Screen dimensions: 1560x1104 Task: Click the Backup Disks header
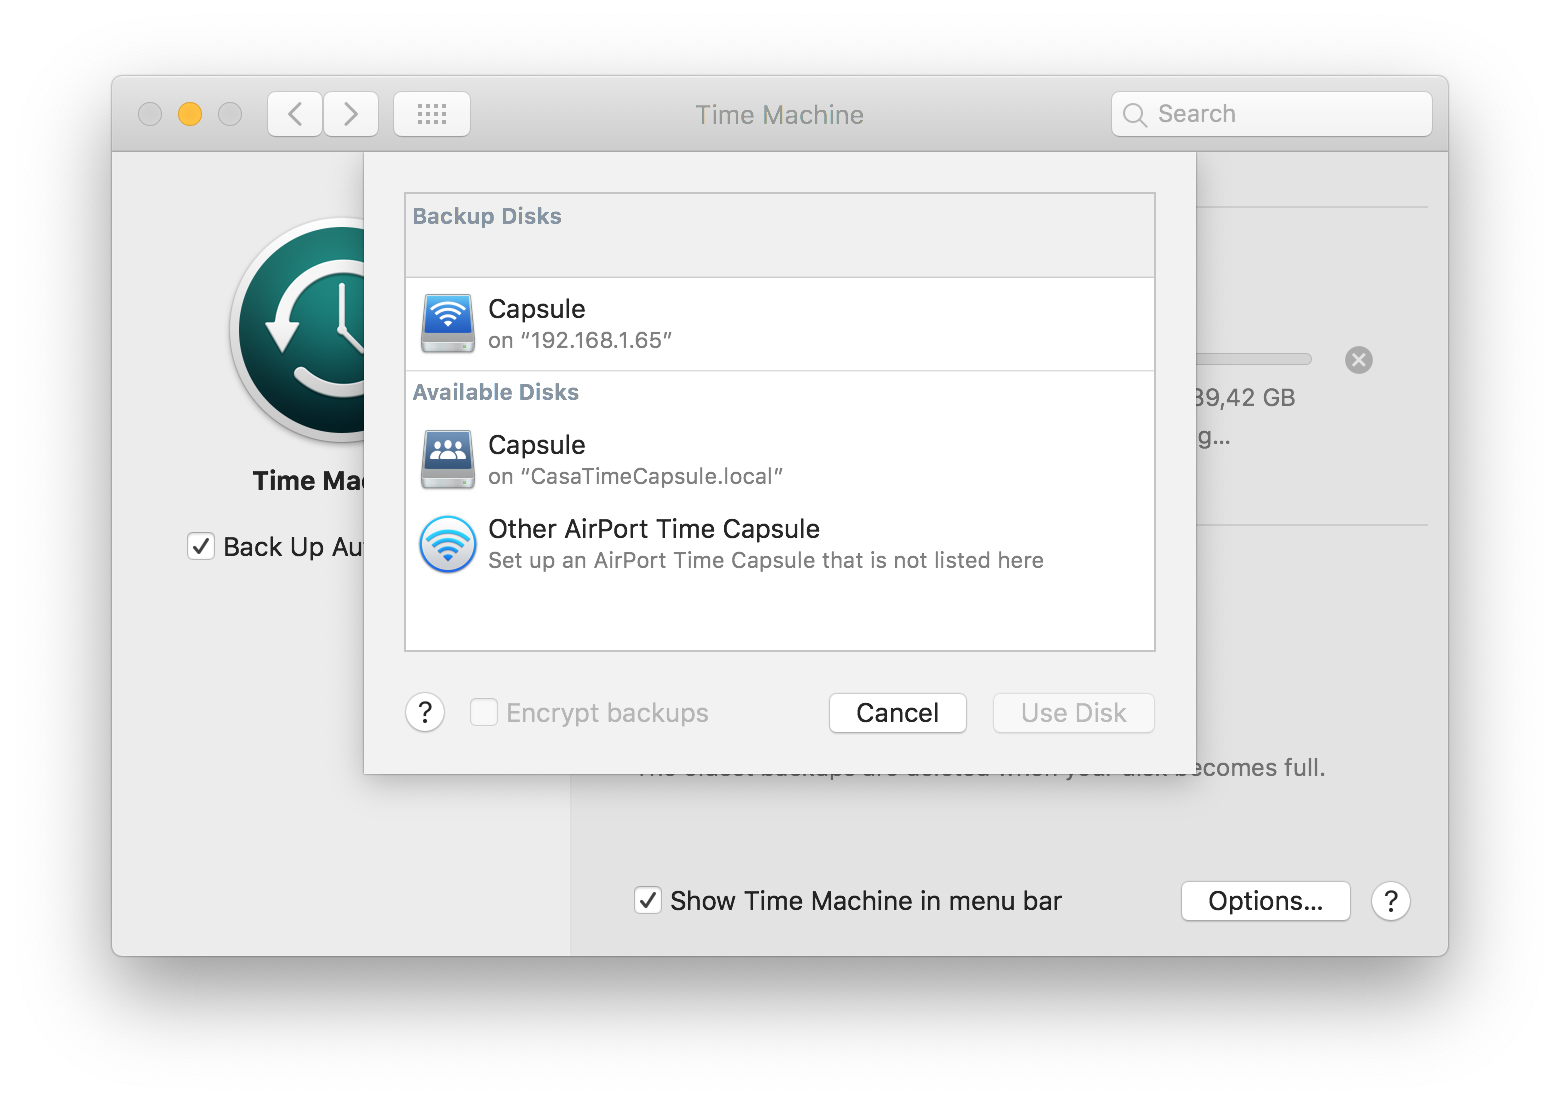(x=487, y=216)
